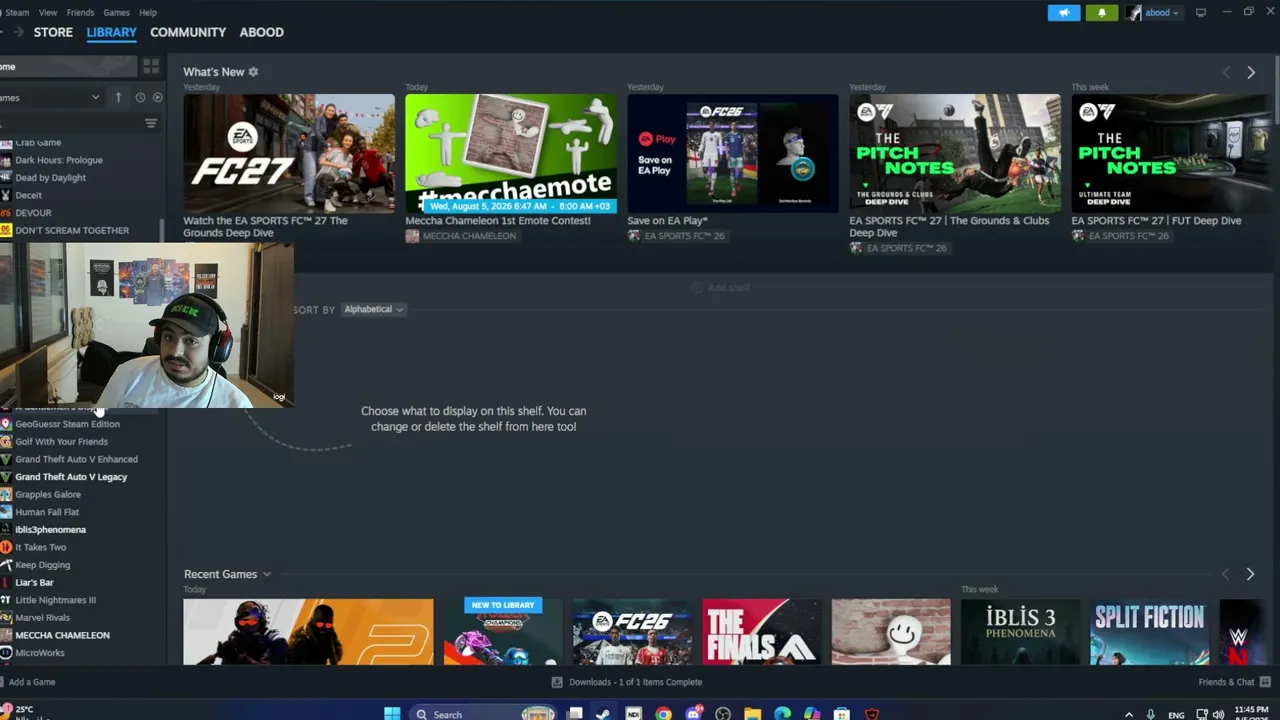Open Split Fiction recent game cover
This screenshot has height=720, width=1280.
[1149, 632]
